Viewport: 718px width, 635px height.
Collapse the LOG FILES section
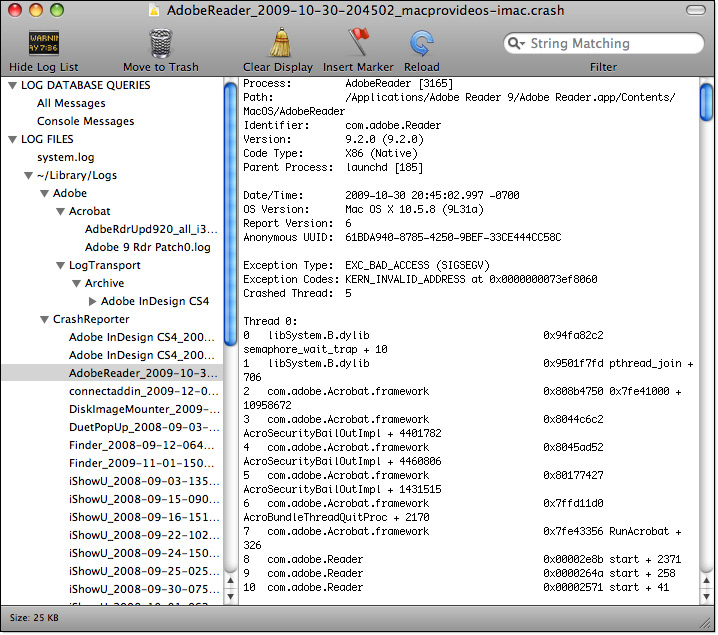tap(12, 140)
